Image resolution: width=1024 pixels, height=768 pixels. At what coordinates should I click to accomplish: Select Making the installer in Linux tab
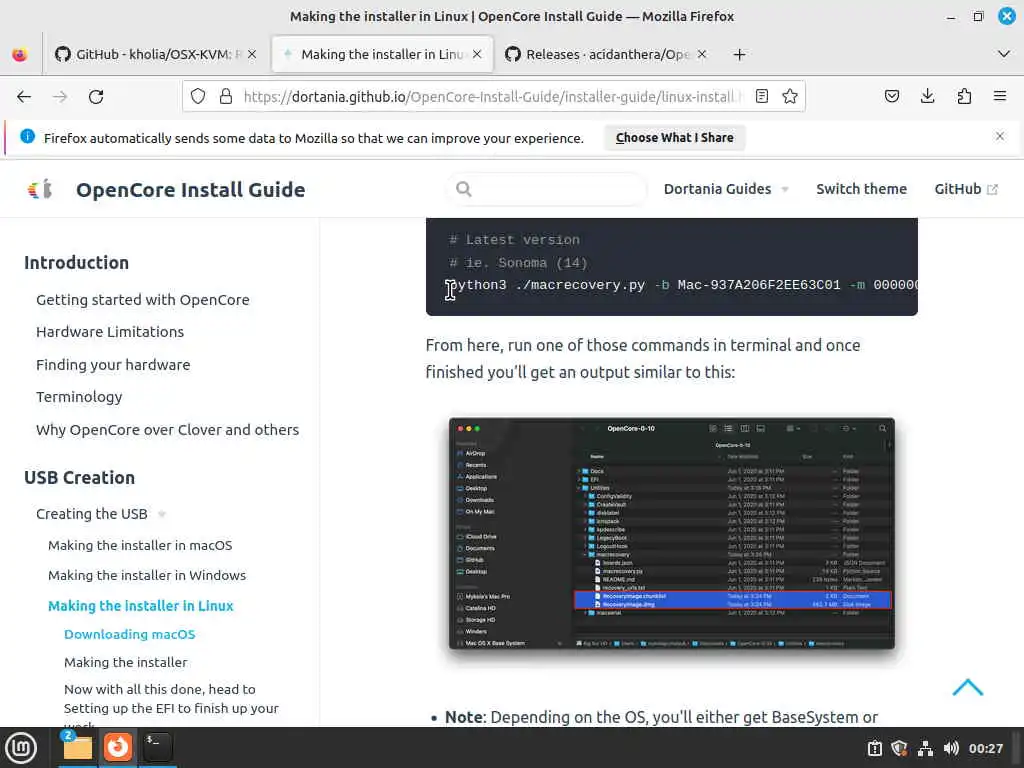[x=382, y=54]
